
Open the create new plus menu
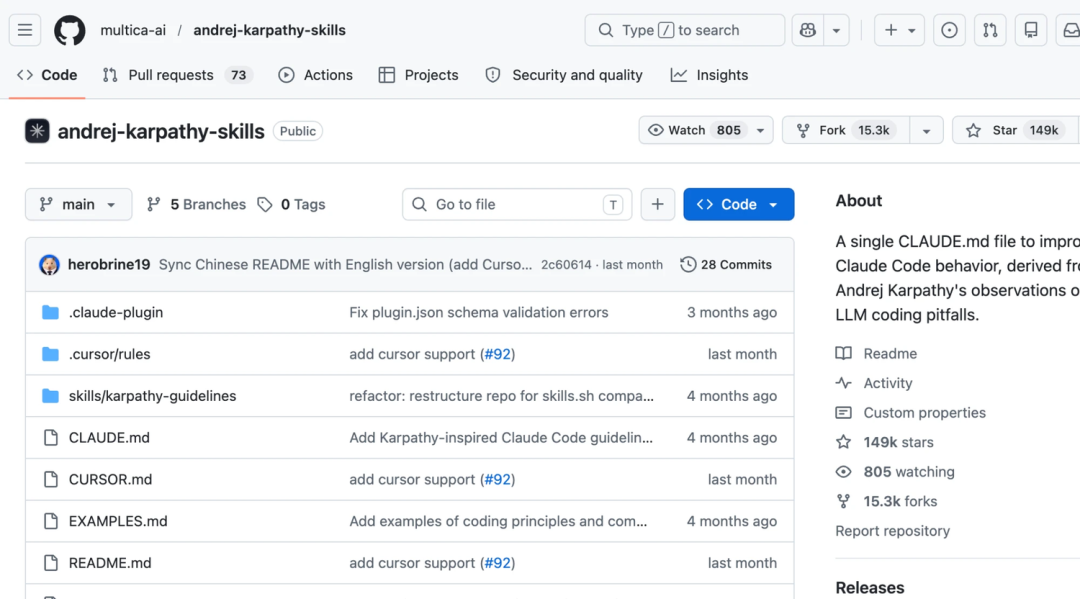click(x=899, y=30)
